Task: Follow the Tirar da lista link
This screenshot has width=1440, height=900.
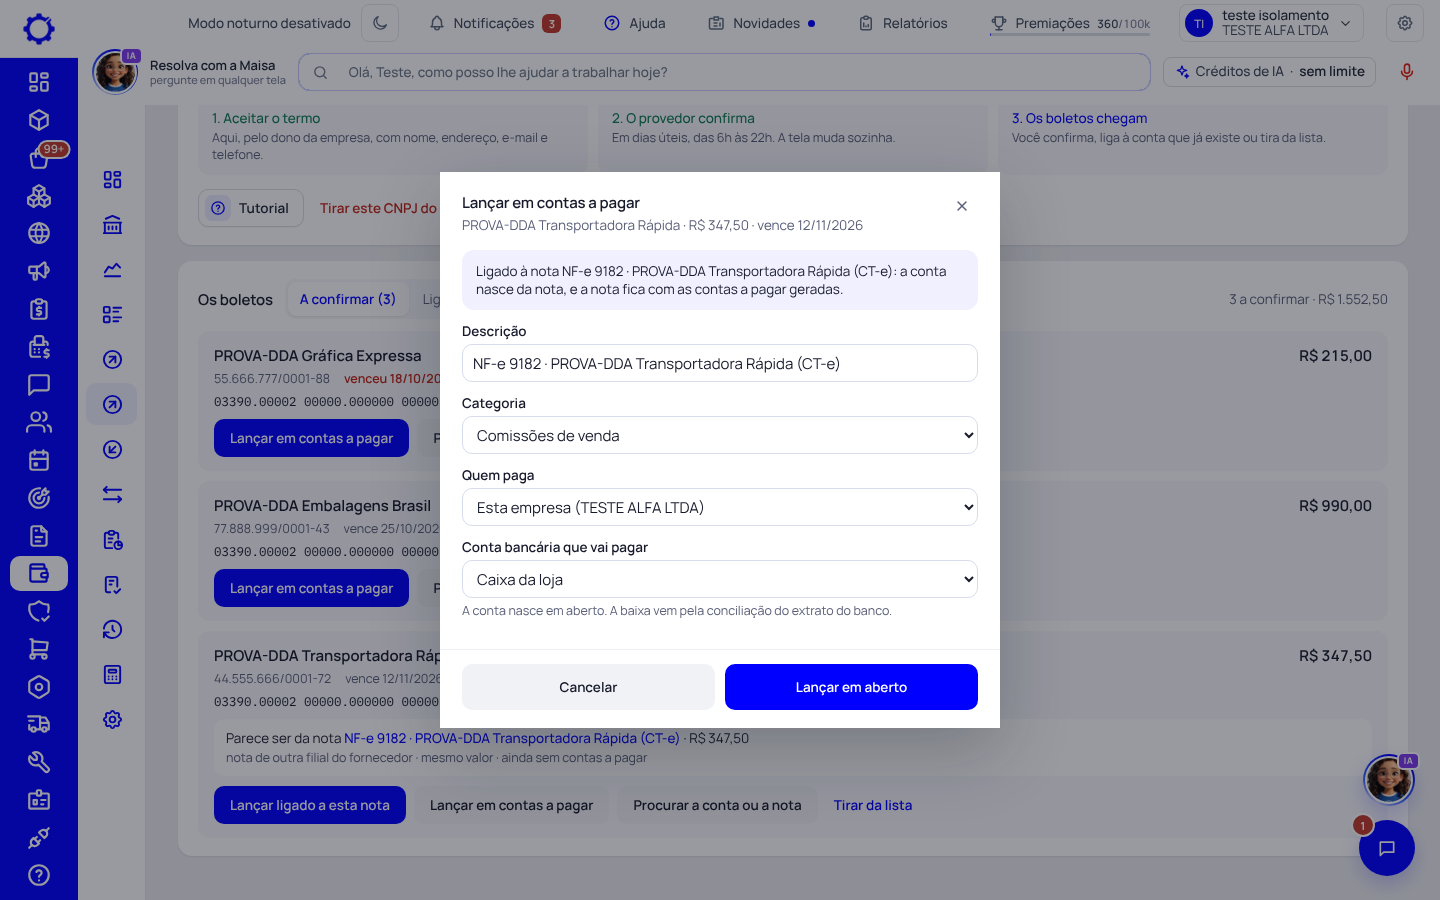Action: [x=873, y=805]
